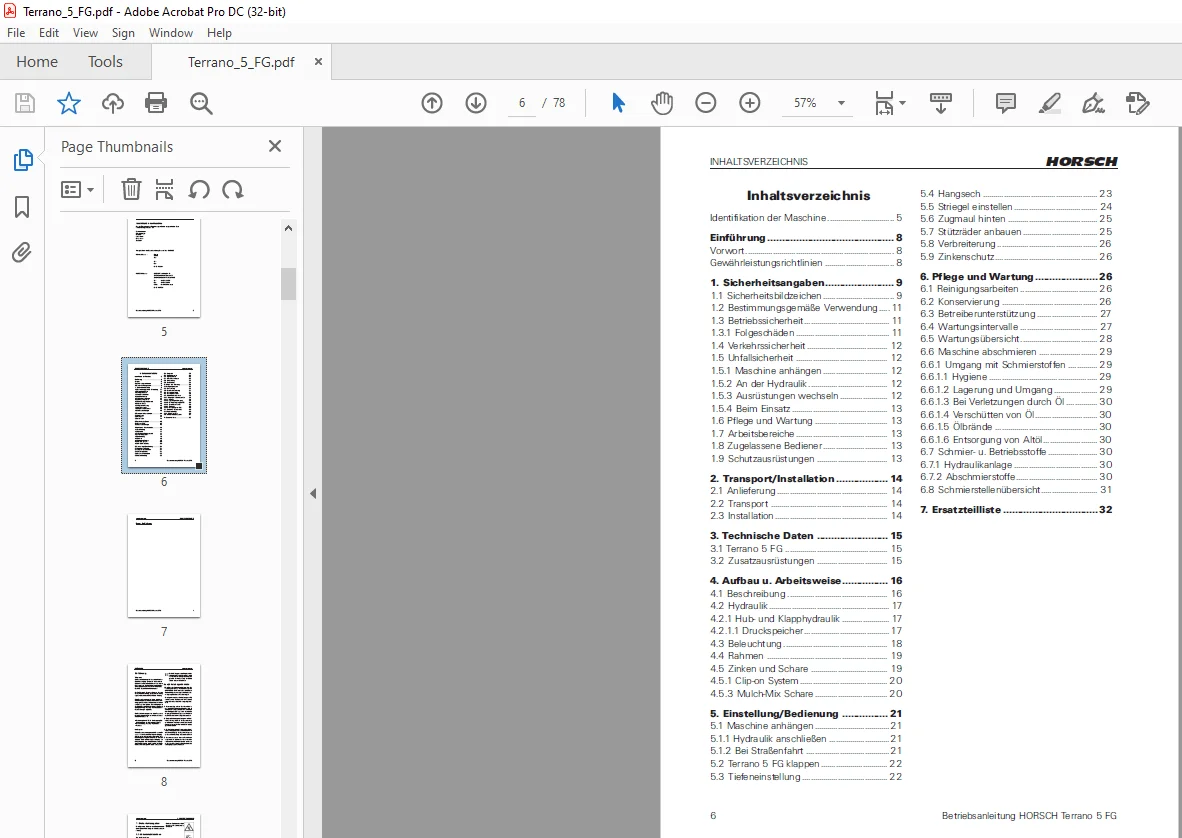
Task: Click '5.5 Striegel einstellen' line
Action: [x=1015, y=206]
